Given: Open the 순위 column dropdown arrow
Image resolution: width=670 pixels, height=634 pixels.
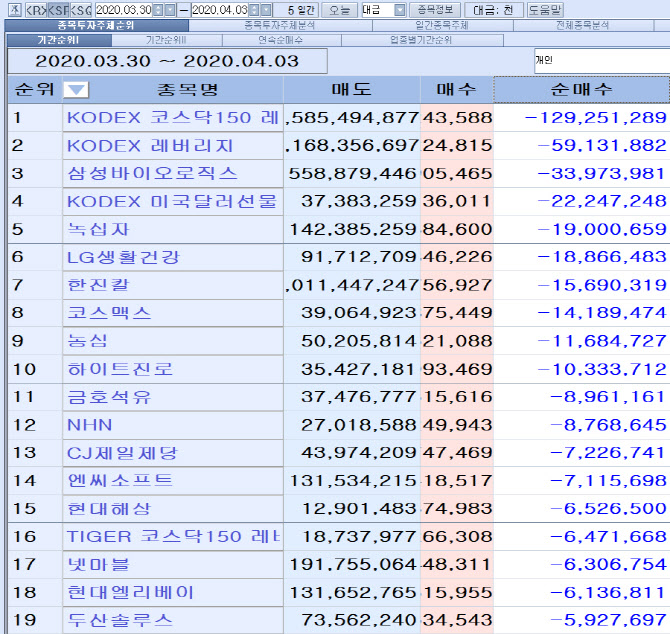Looking at the screenshot, I should pyautogui.click(x=76, y=90).
